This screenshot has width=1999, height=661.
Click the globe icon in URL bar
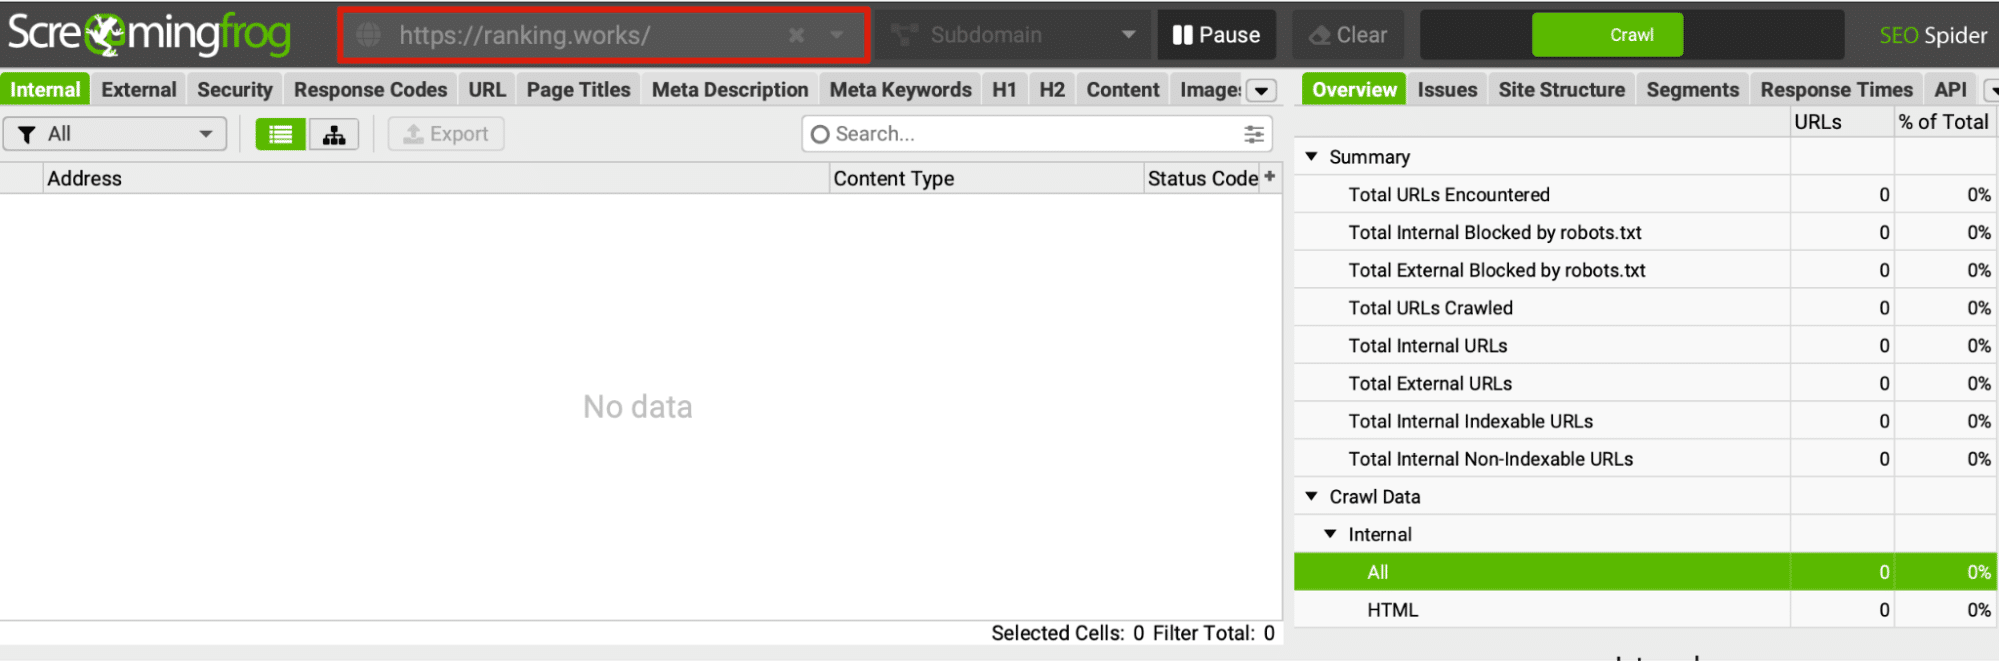coord(369,35)
